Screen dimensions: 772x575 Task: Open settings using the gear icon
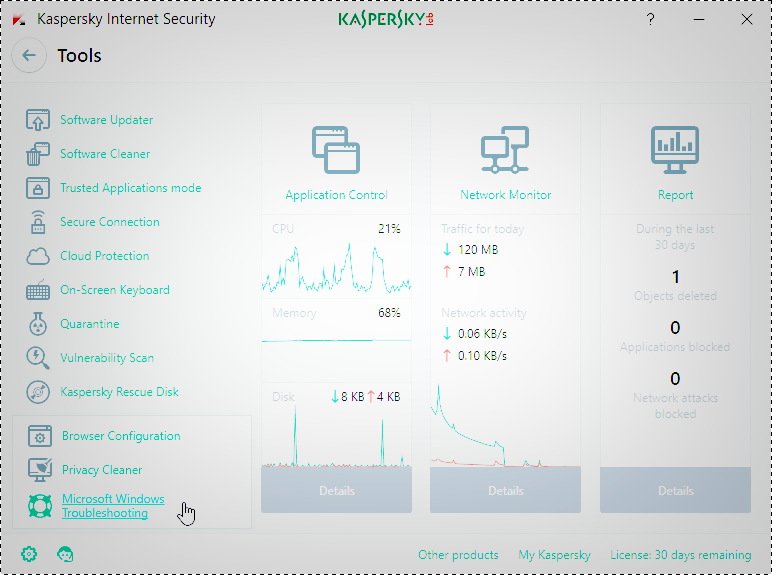(x=29, y=554)
